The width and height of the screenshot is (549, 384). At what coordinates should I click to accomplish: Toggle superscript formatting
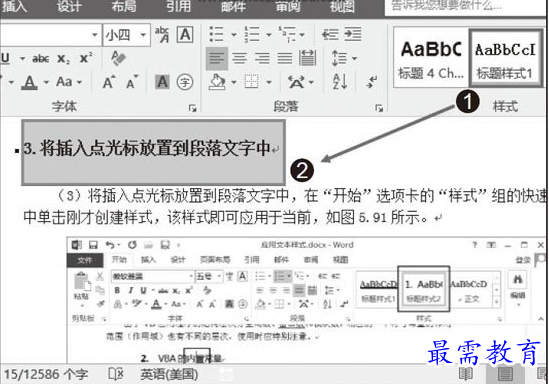(86, 58)
